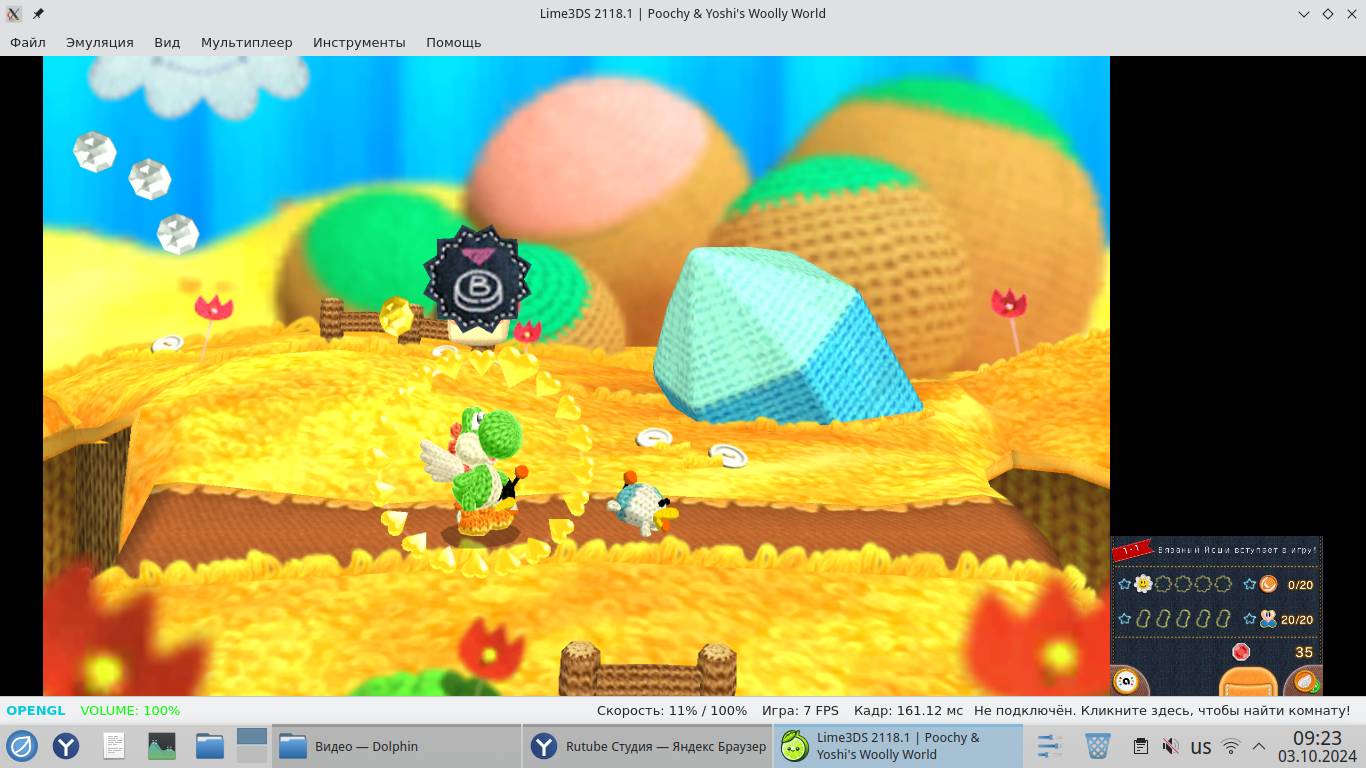Open the Wi-Fi network tray icon
The image size is (1366, 768).
[x=1231, y=746]
